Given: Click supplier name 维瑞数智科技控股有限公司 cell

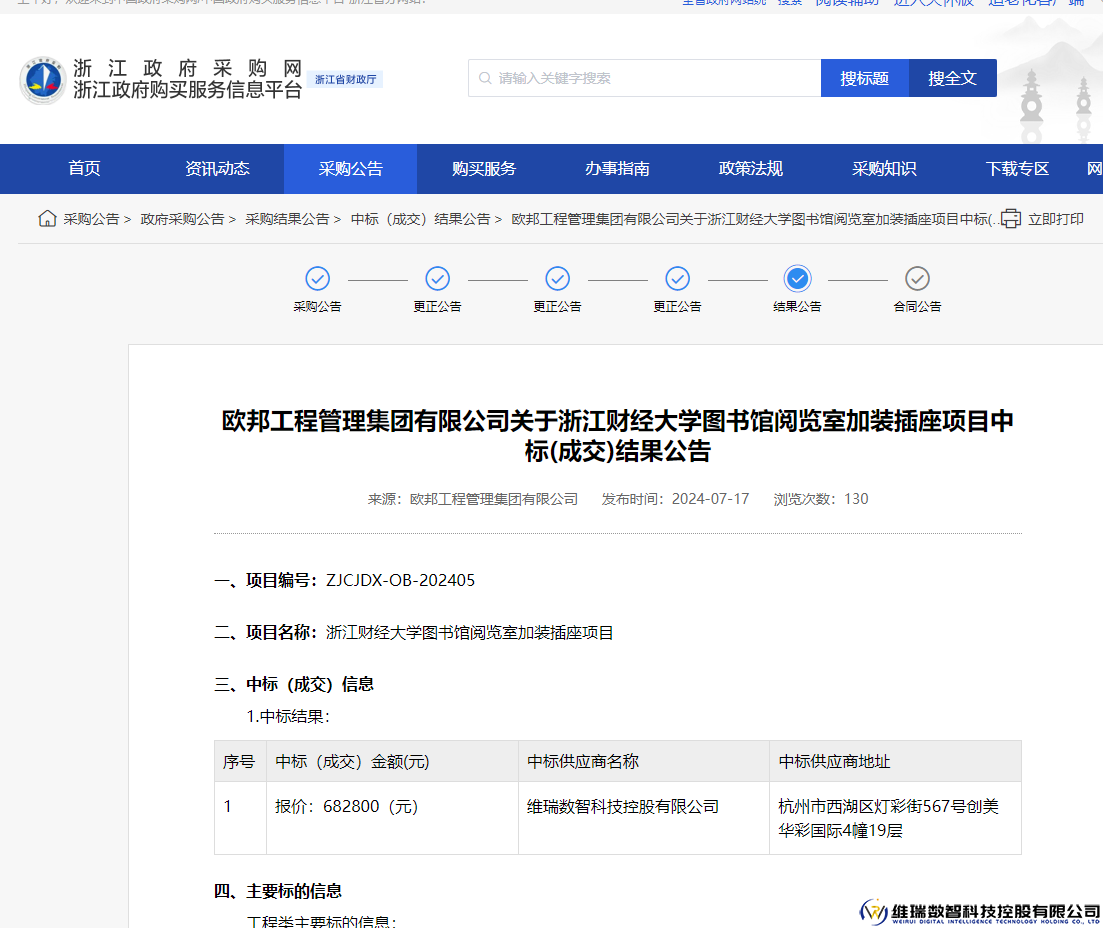Looking at the screenshot, I should click(x=644, y=818).
